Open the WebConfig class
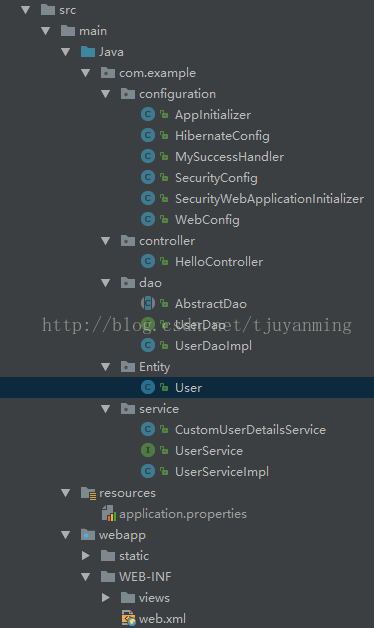Screen dimensions: 374x628 coord(207,219)
